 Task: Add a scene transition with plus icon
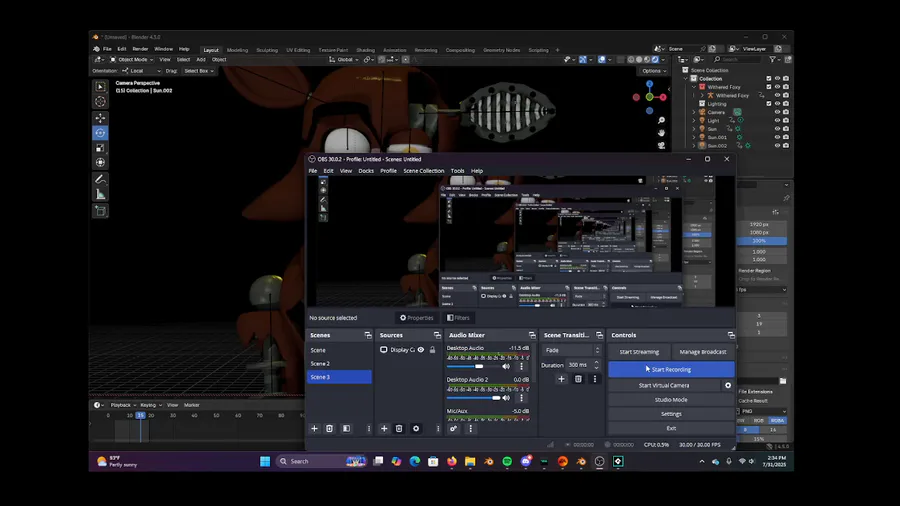pyautogui.click(x=561, y=379)
